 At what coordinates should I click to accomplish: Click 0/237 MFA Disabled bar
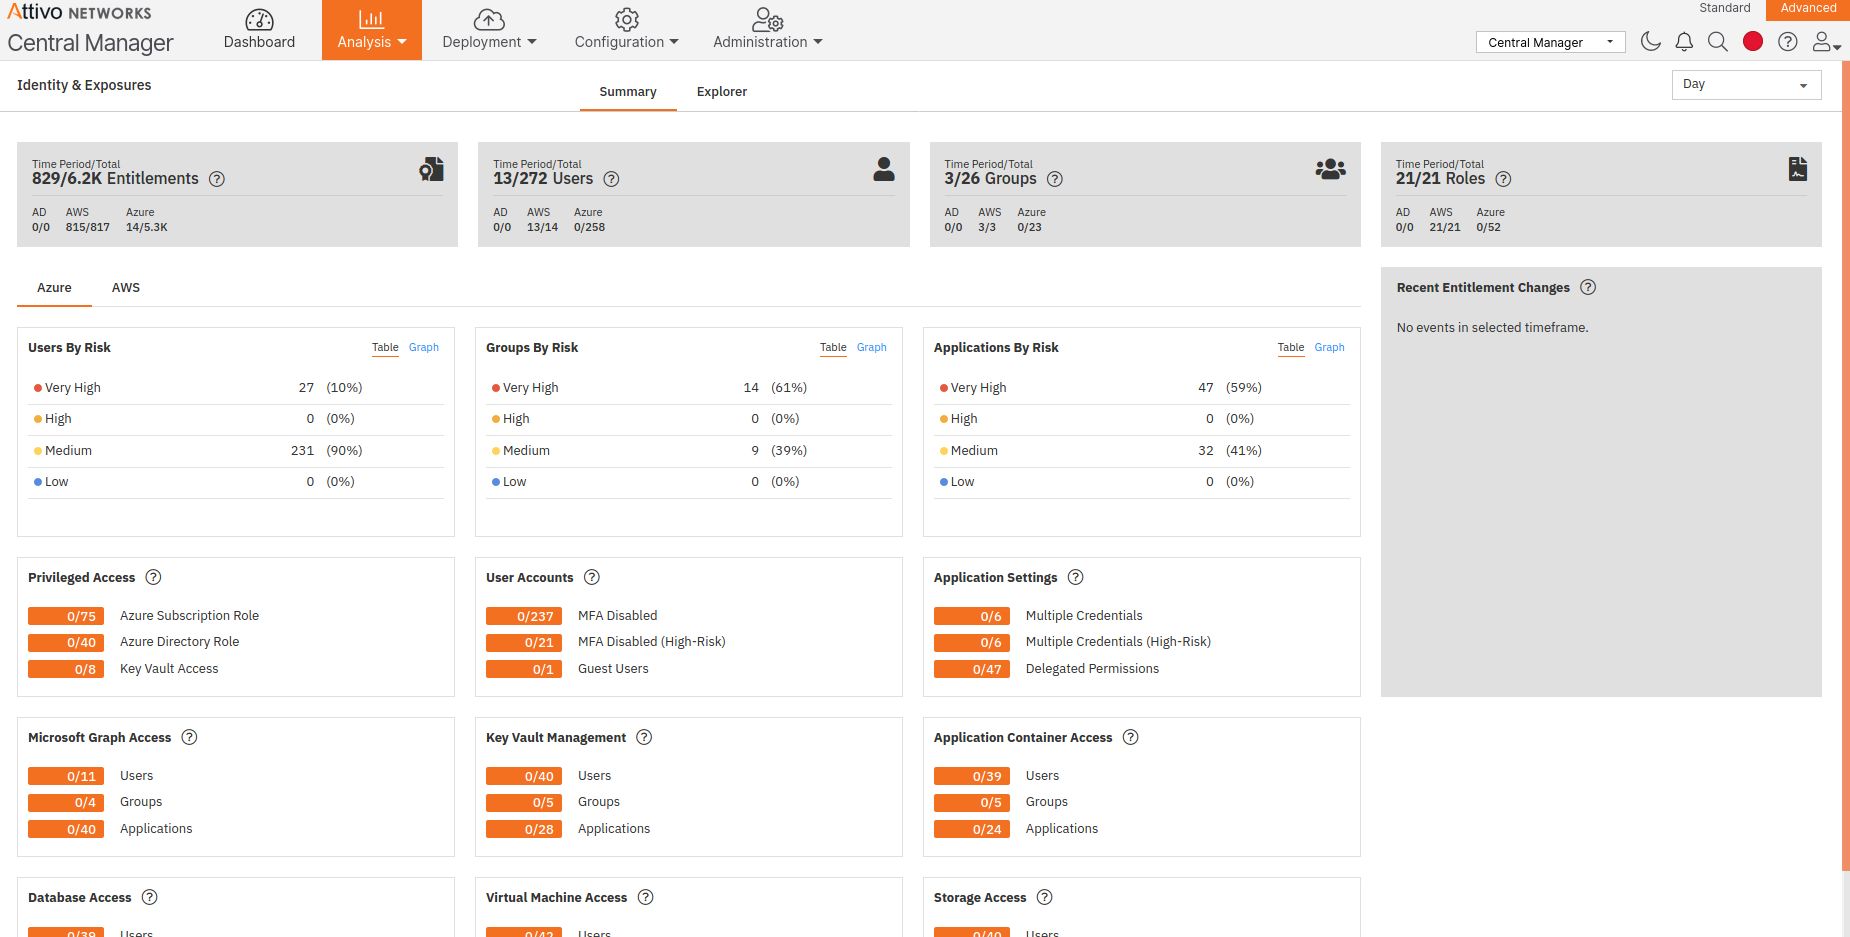coord(524,616)
